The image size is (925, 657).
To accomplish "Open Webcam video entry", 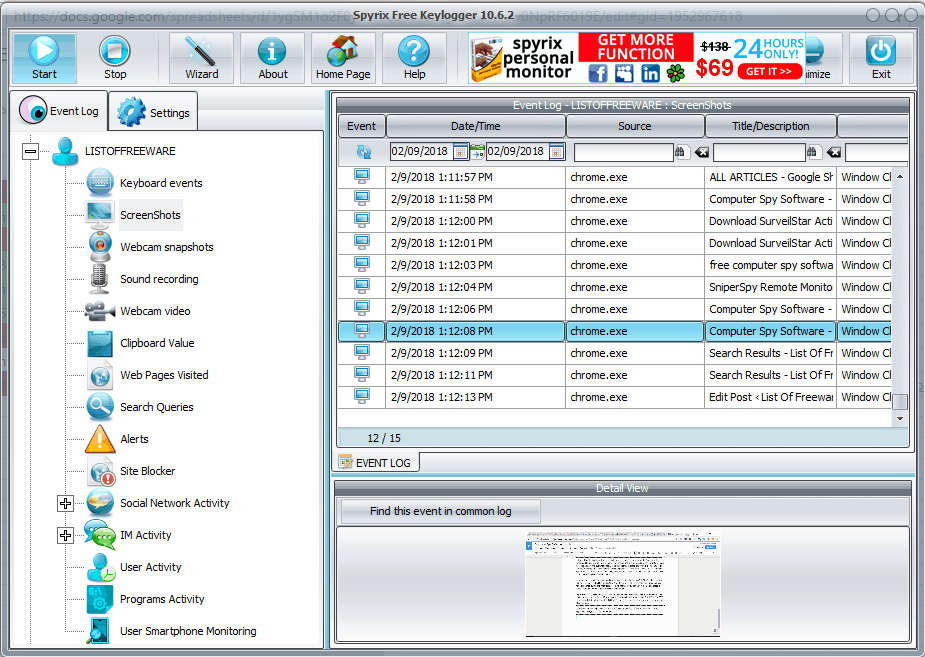I will 155,311.
